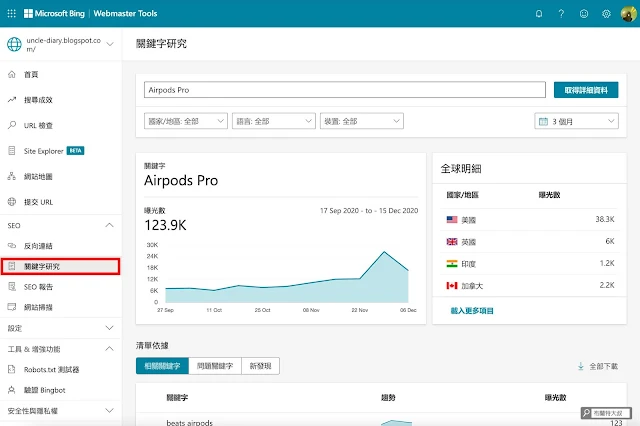Click the sitemap icon in sidebar
The width and height of the screenshot is (640, 426).
(x=12, y=176)
